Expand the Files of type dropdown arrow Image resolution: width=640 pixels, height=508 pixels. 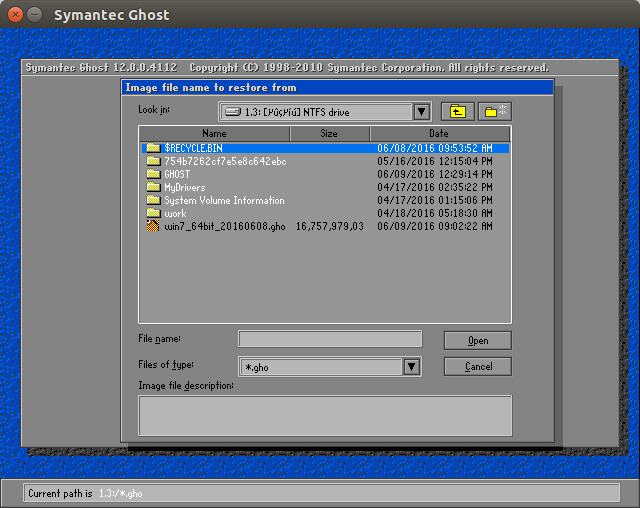pos(412,367)
